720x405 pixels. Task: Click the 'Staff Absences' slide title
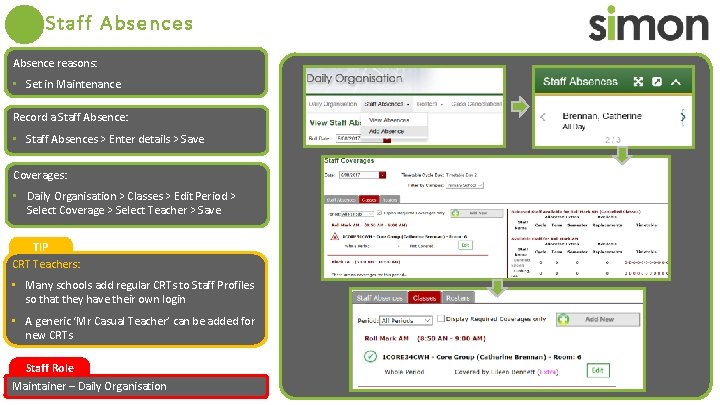pos(119,23)
